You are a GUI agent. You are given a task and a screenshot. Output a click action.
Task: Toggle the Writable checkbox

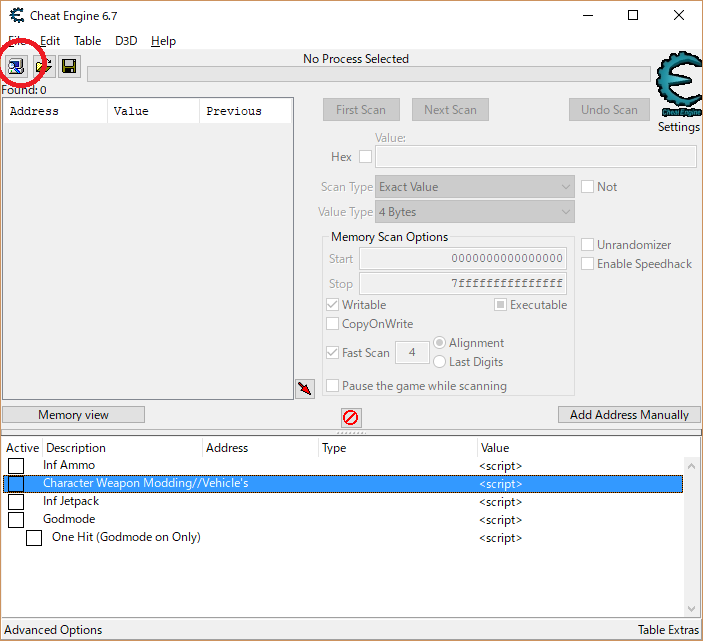coord(332,305)
